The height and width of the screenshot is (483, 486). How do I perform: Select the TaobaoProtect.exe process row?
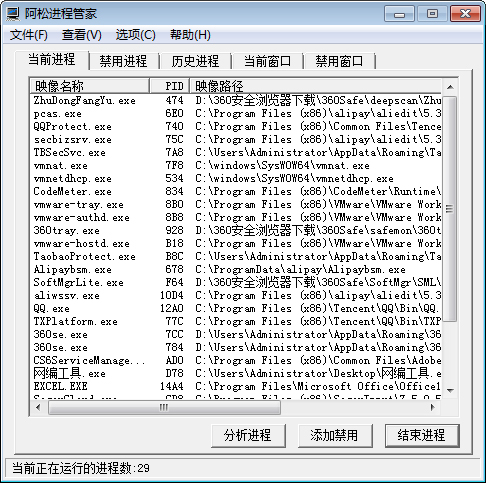point(236,256)
